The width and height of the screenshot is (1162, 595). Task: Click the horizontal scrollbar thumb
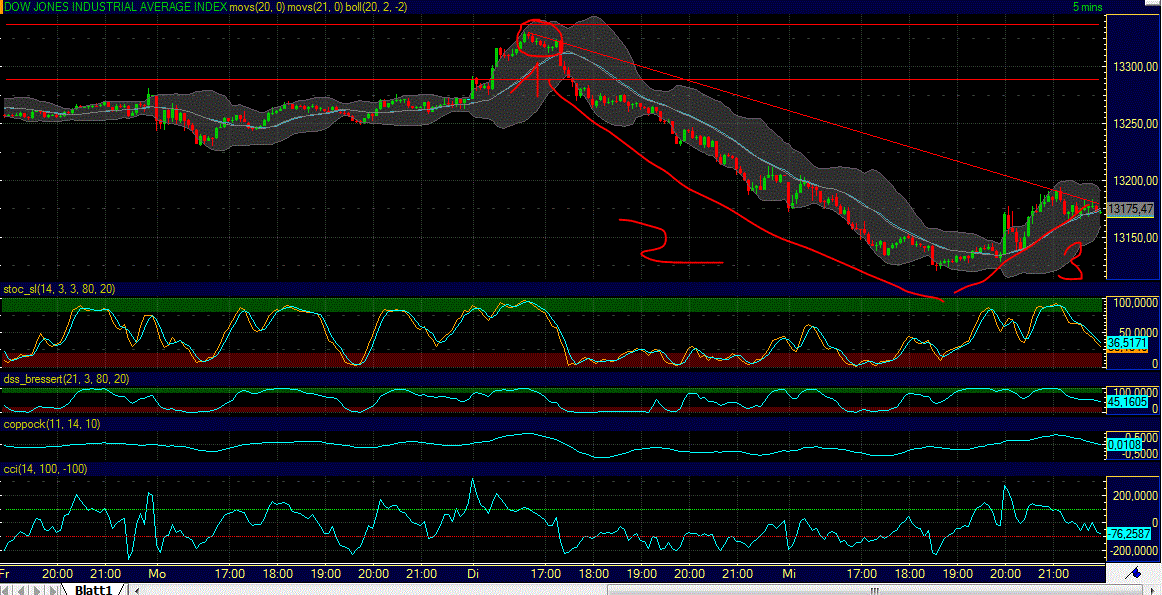coord(877,590)
